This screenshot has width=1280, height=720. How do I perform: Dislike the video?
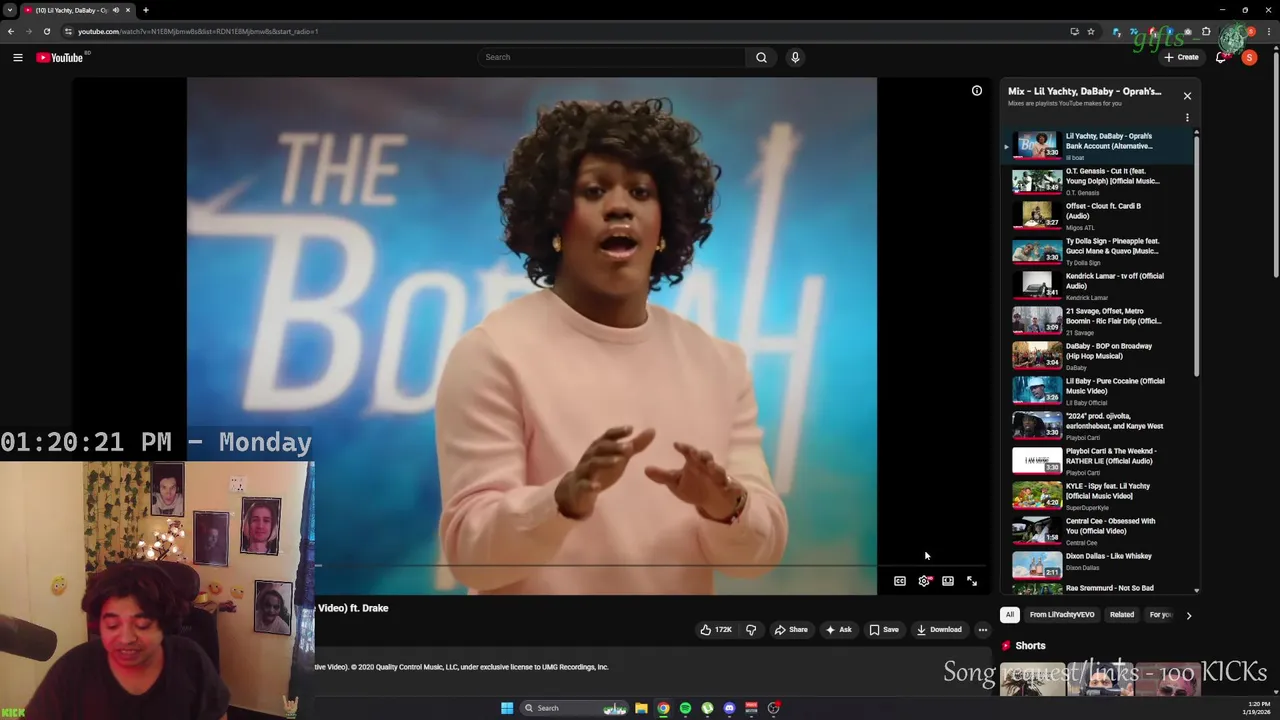click(x=751, y=630)
